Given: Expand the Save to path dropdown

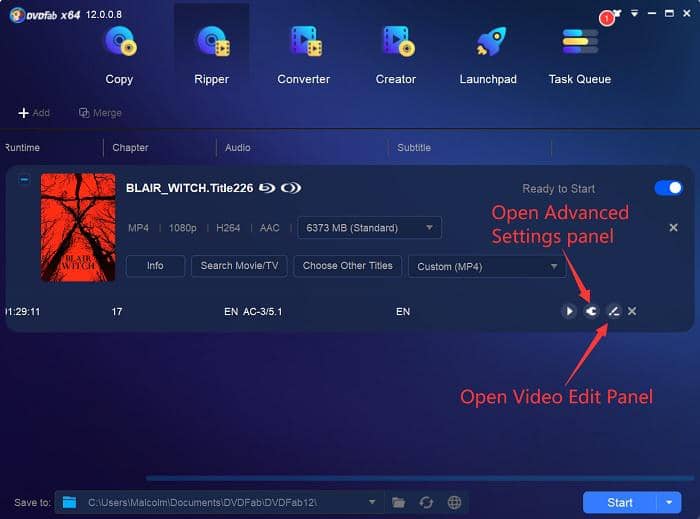Looking at the screenshot, I should point(372,502).
